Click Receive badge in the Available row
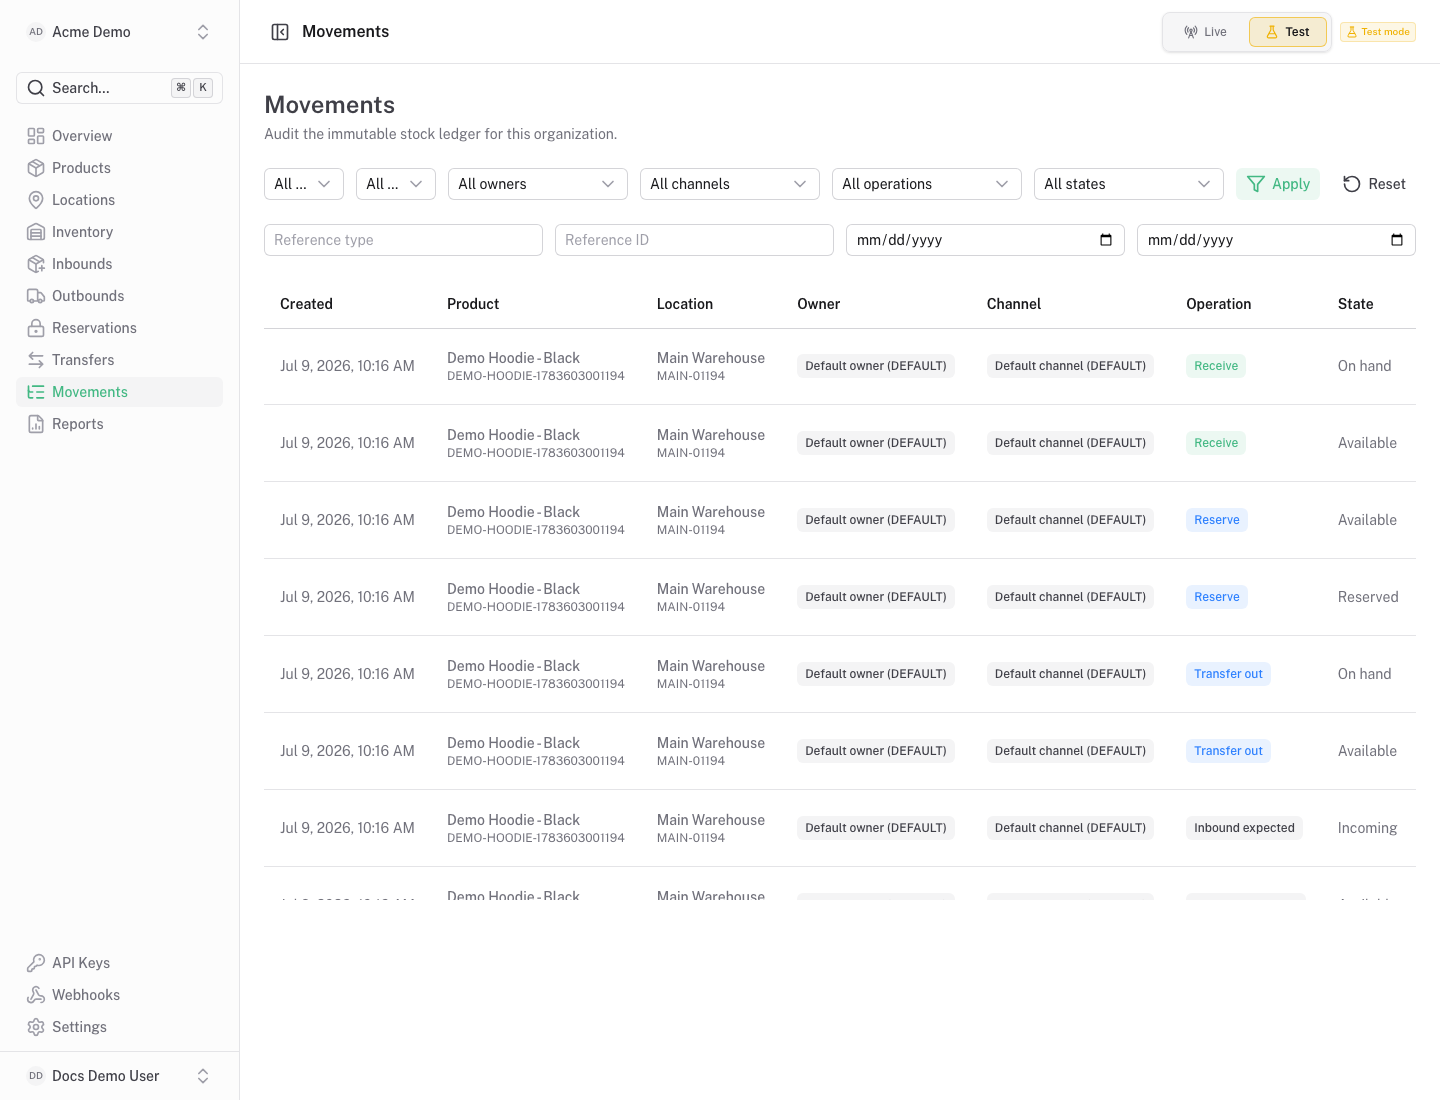Screen dimensions: 1440x1100 [x=1216, y=443]
